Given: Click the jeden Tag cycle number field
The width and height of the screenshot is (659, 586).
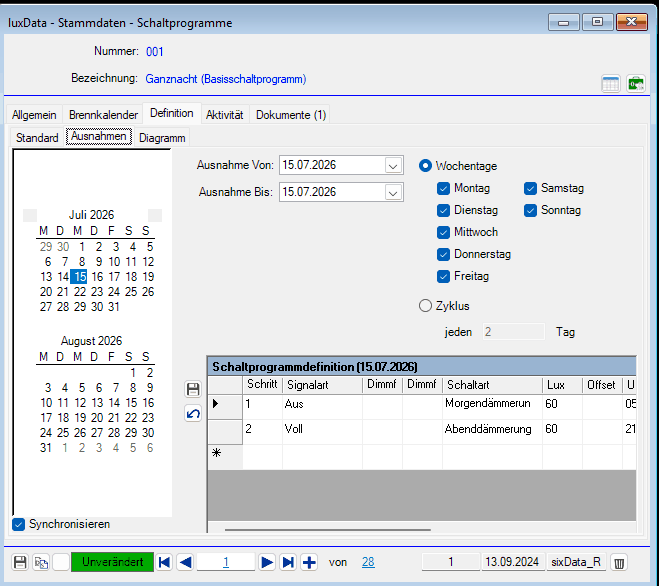Looking at the screenshot, I should click(x=513, y=332).
